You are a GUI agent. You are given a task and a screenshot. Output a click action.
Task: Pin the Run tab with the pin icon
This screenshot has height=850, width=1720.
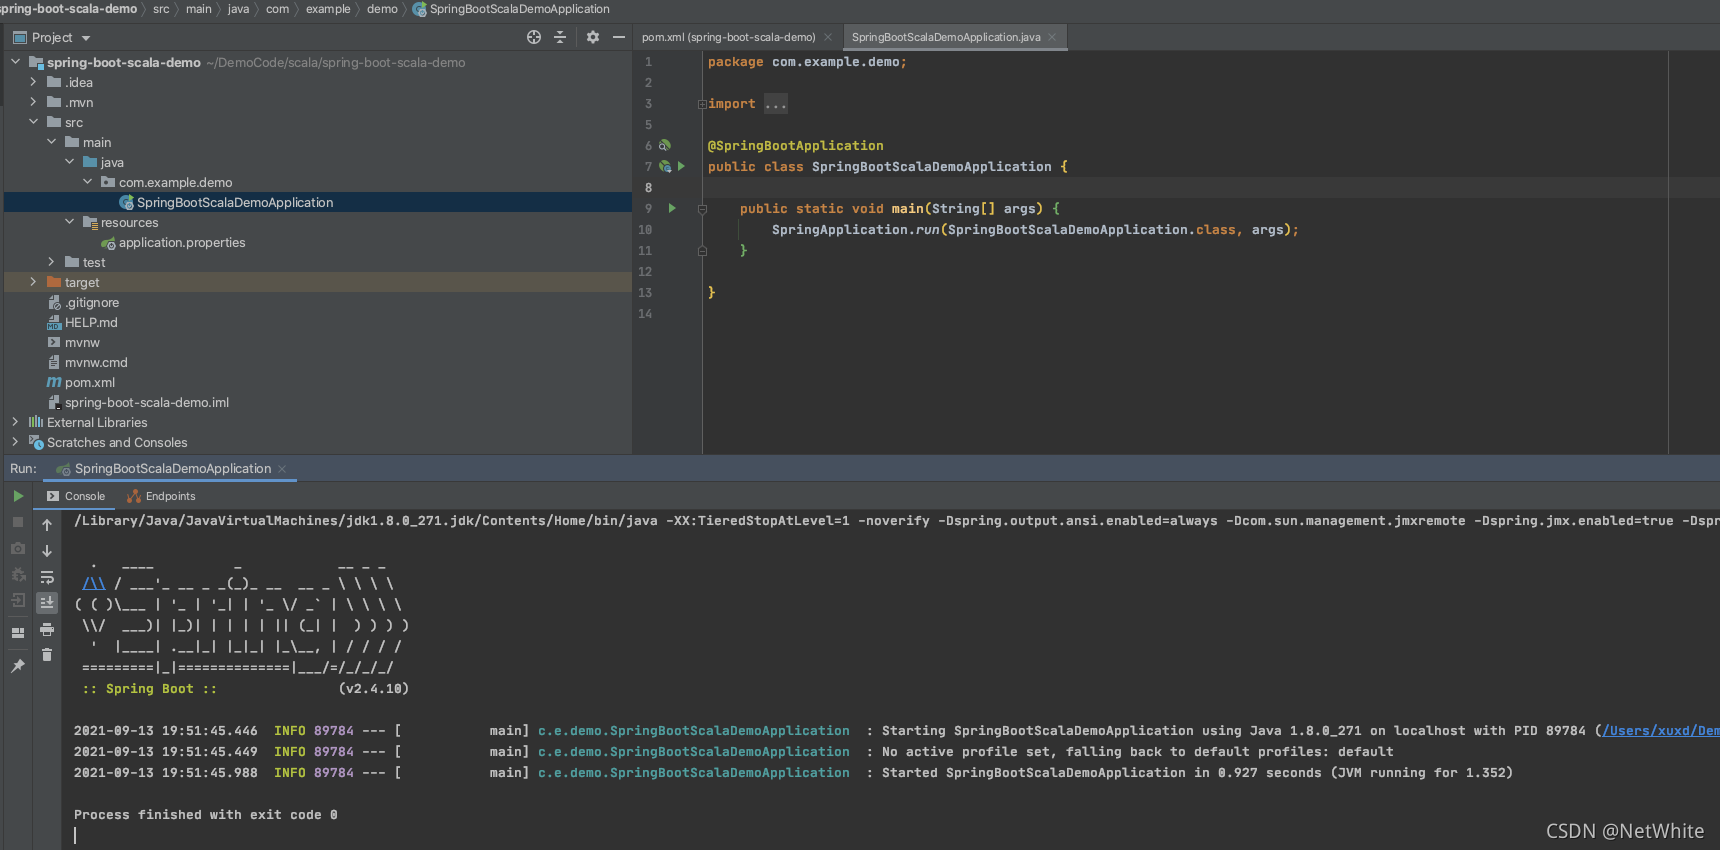tap(18, 665)
